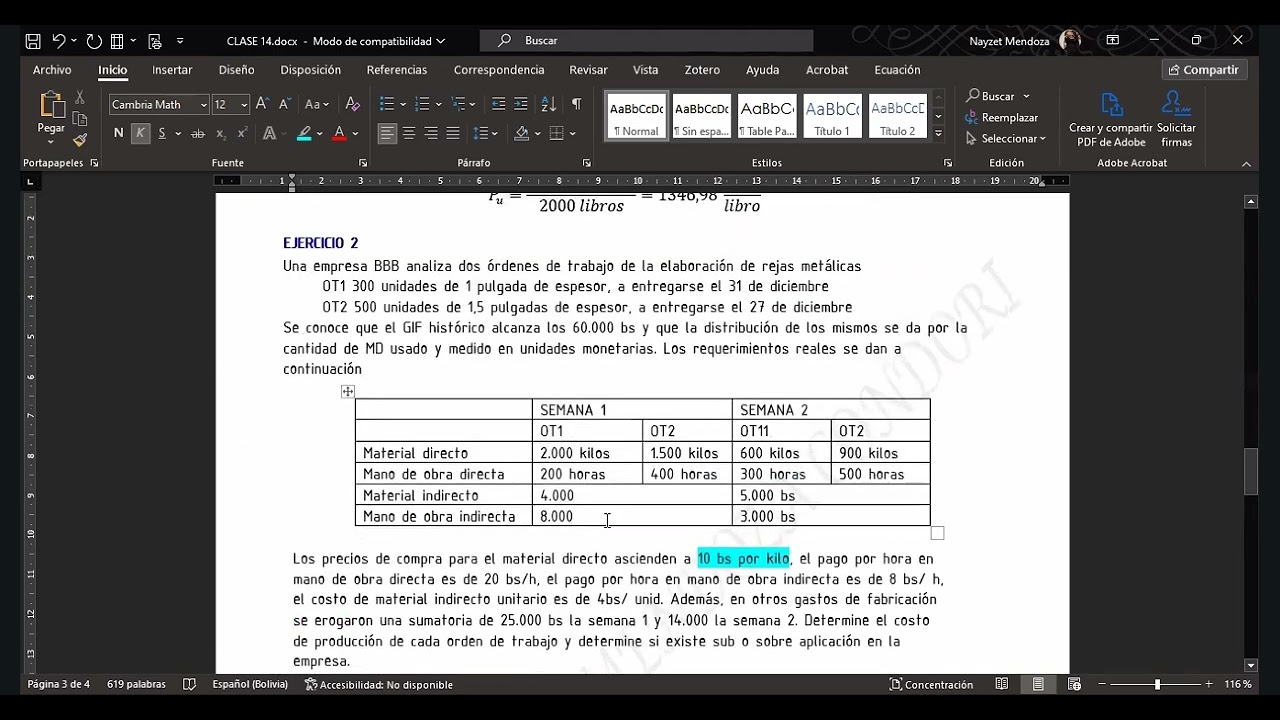Toggle Concentración focus mode

[931, 684]
